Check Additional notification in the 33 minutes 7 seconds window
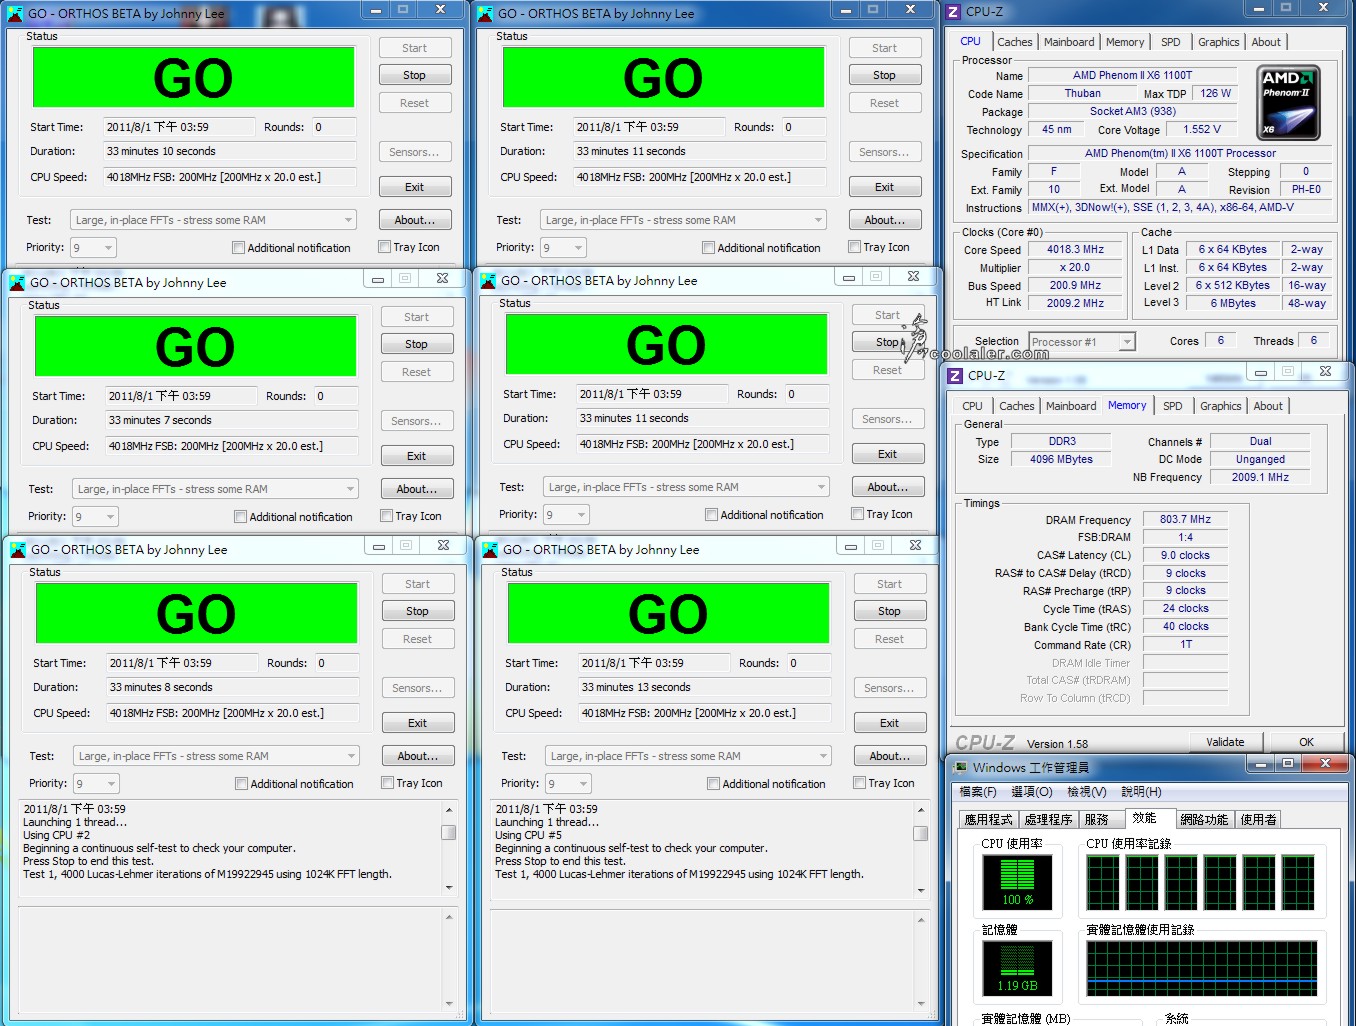Image resolution: width=1356 pixels, height=1026 pixels. 240,517
